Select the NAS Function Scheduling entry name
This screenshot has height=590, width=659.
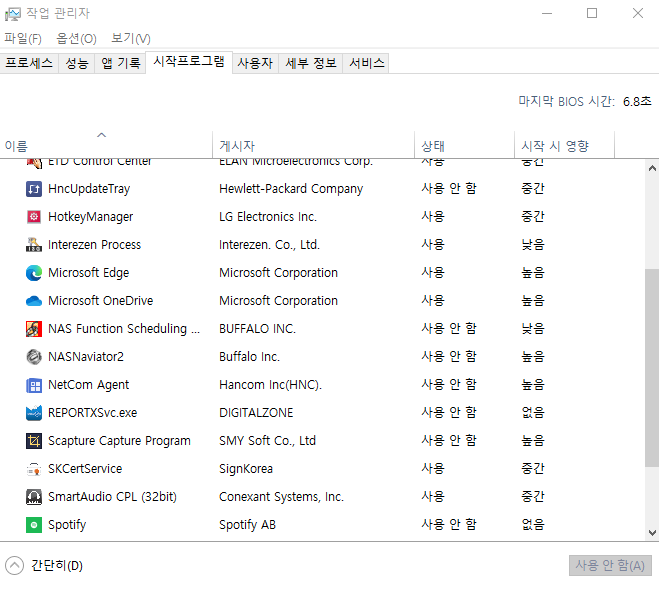(124, 329)
